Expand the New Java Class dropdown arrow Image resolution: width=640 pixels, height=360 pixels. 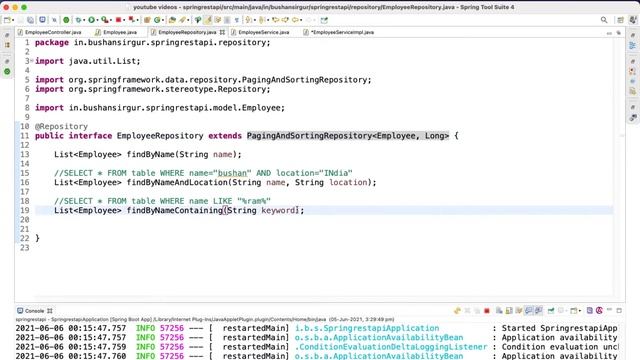pyautogui.click(x=163, y=20)
